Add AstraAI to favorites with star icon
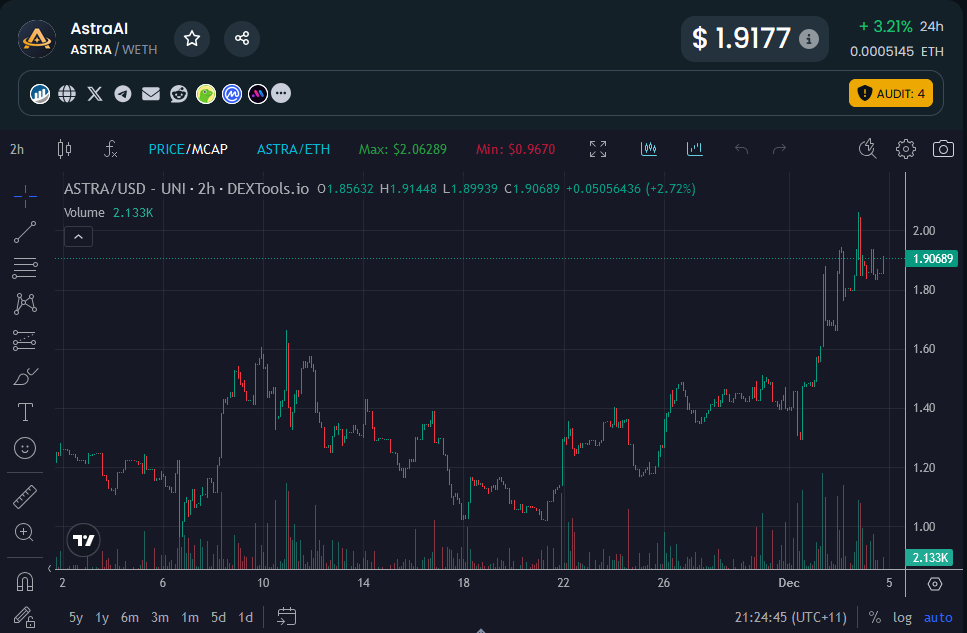The image size is (967, 633). coord(192,39)
